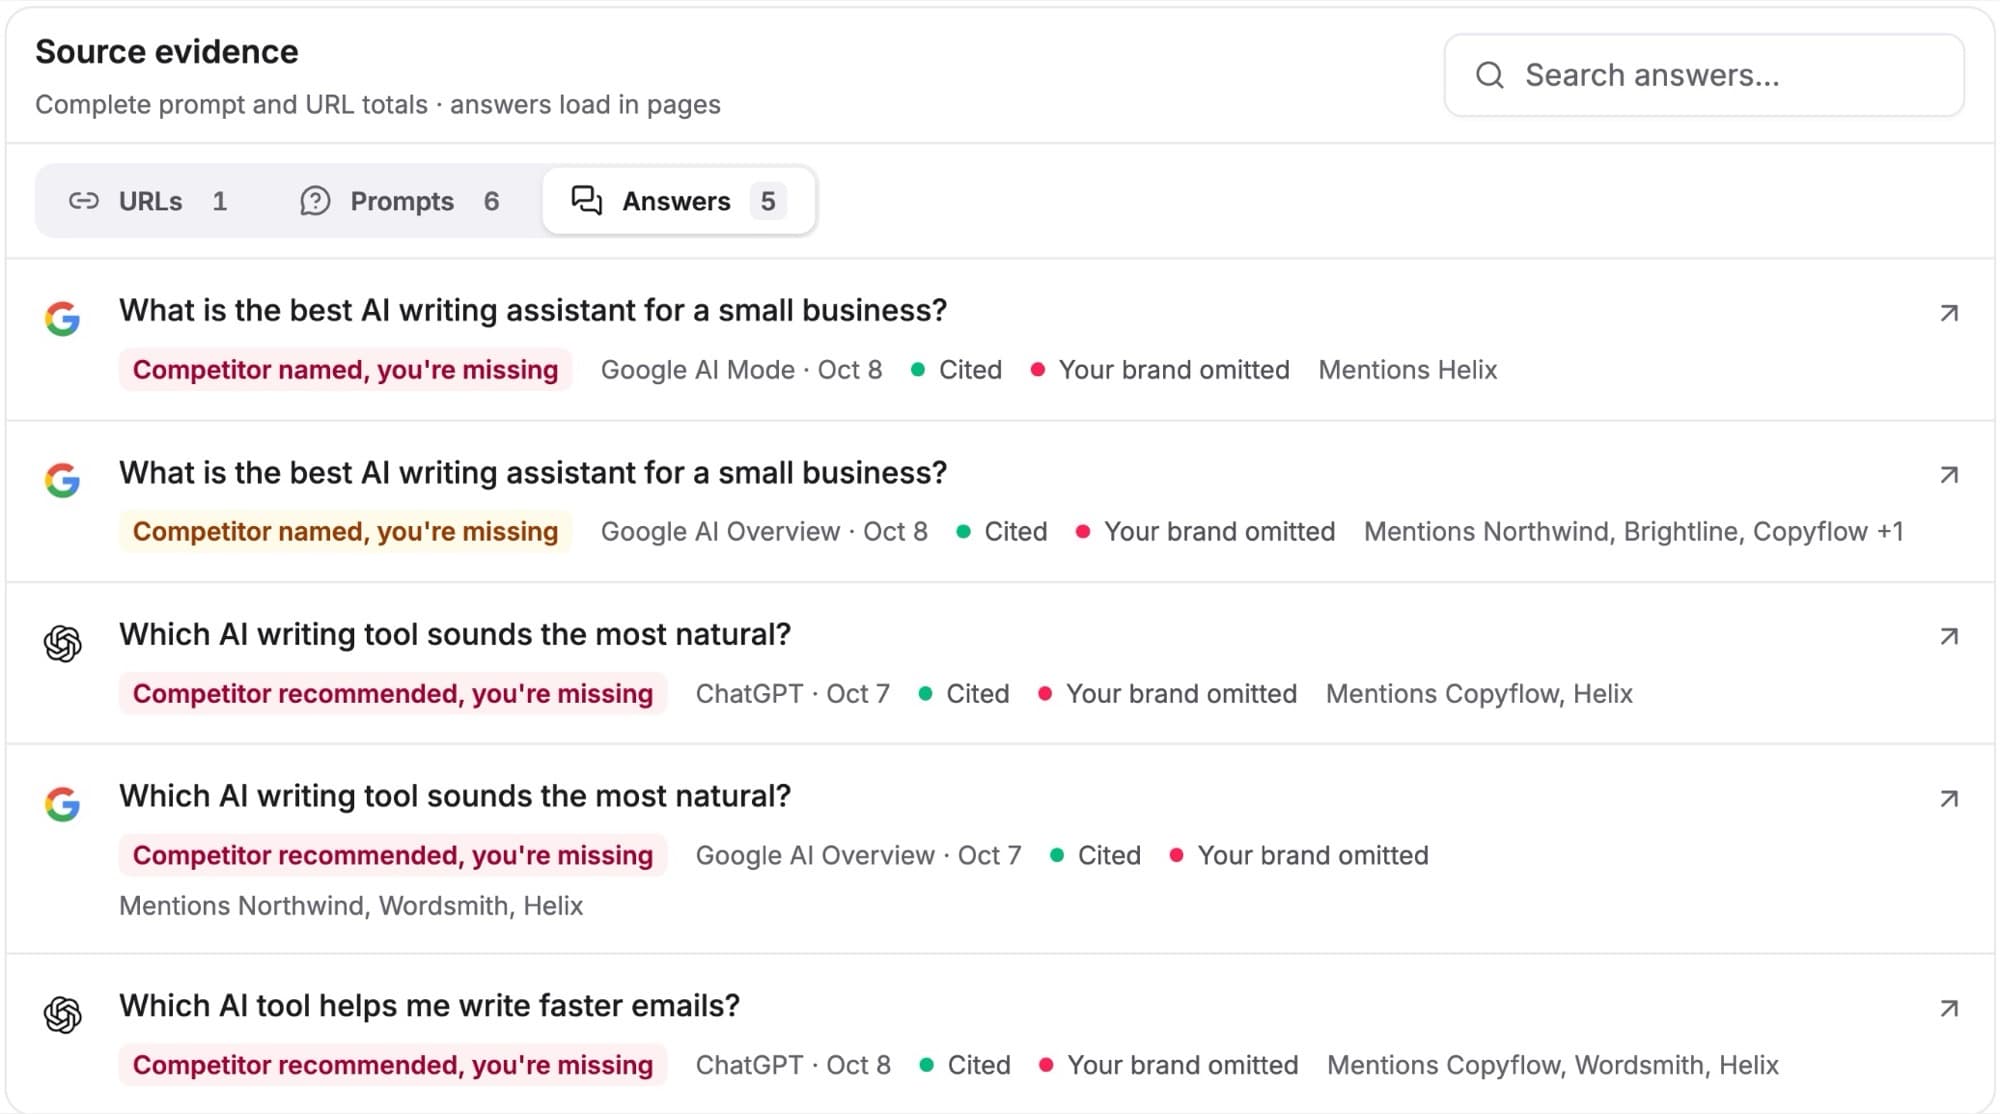Open the small business question in Google AI Overview row
The image size is (2000, 1114).
(533, 473)
